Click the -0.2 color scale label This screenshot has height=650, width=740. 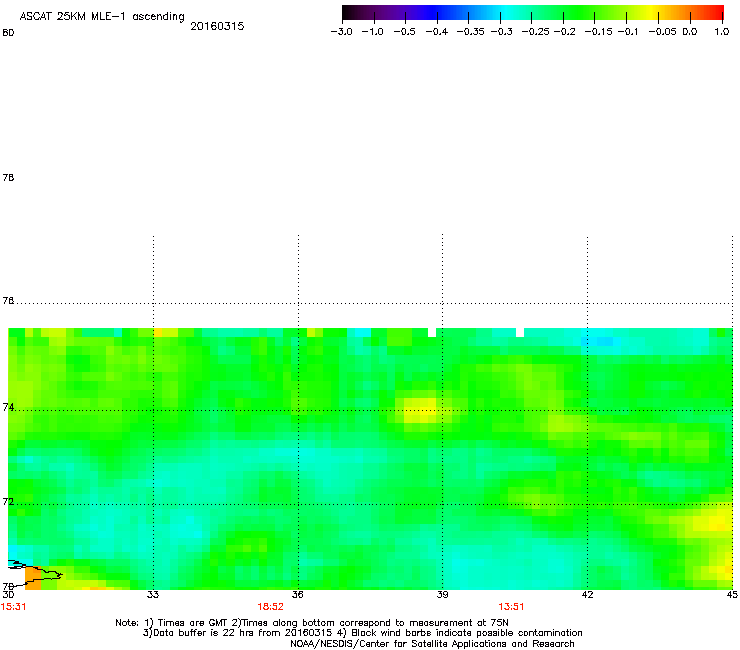tap(564, 32)
